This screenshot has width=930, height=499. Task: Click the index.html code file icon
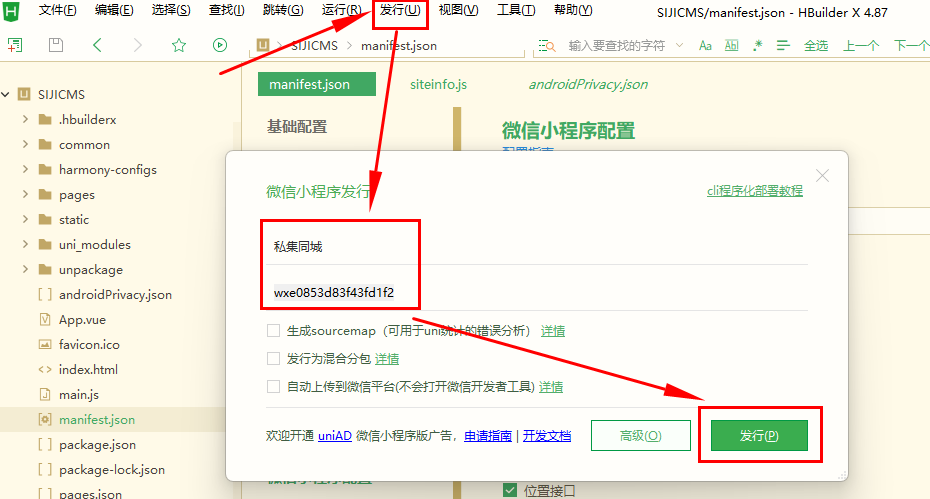44,369
